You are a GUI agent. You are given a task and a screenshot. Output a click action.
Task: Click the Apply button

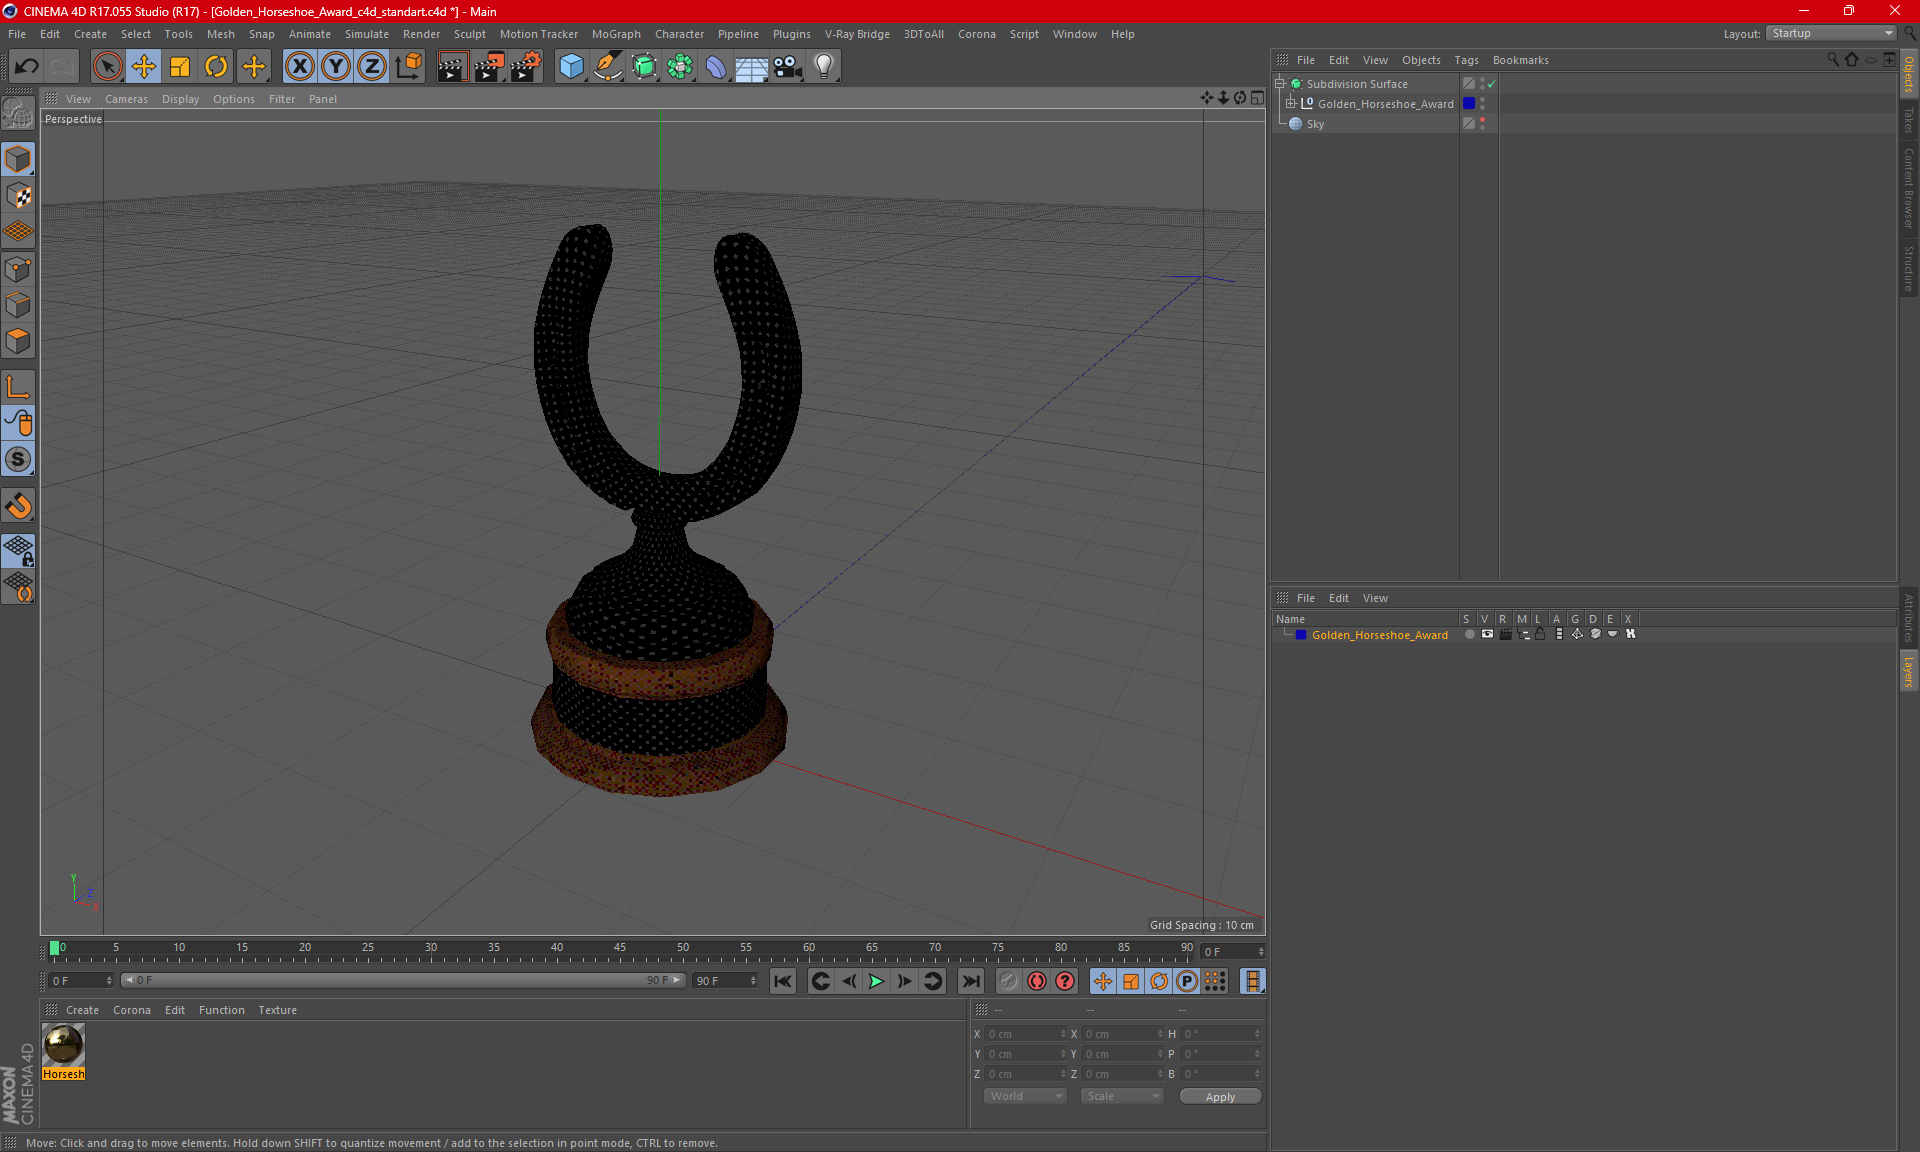1220,1097
